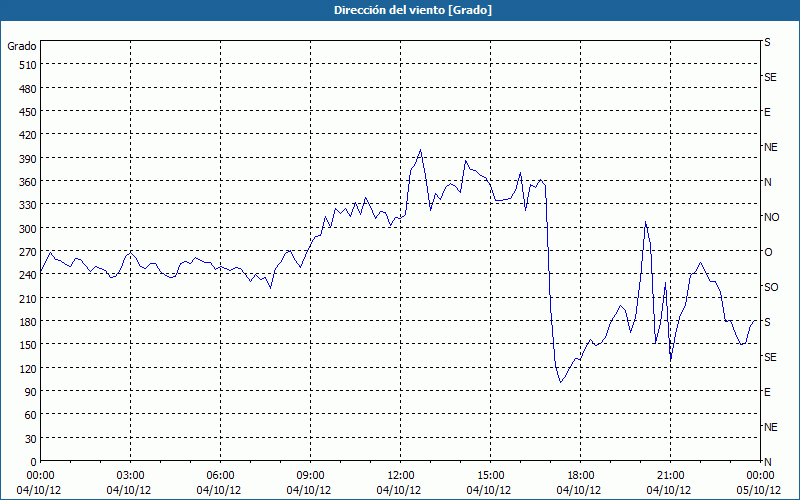This screenshot has width=800, height=500.
Task: Click the 09:00 time axis label
Action: tap(310, 476)
